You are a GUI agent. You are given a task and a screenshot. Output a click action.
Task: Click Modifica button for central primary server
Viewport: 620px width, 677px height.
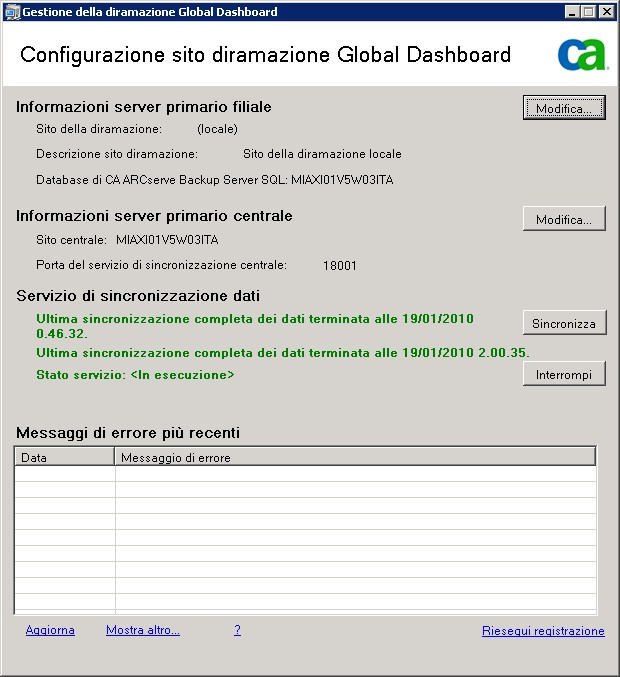coord(564,218)
